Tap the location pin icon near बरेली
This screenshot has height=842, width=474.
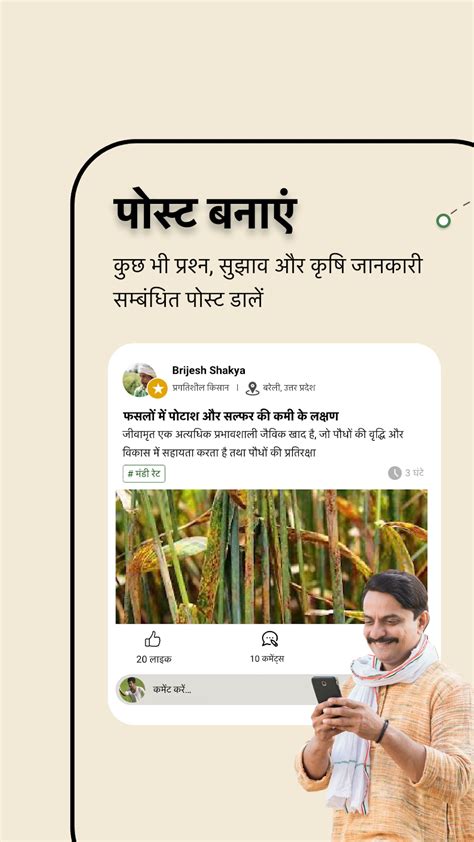[x=252, y=388]
